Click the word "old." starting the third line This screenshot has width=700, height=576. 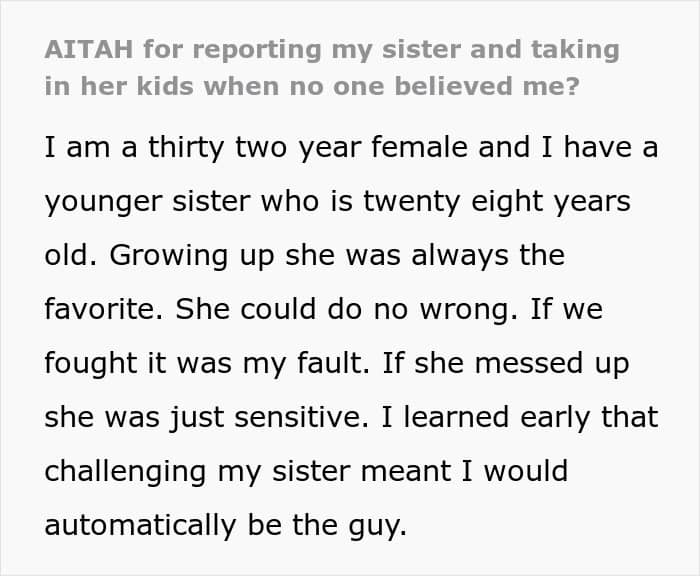click(71, 255)
